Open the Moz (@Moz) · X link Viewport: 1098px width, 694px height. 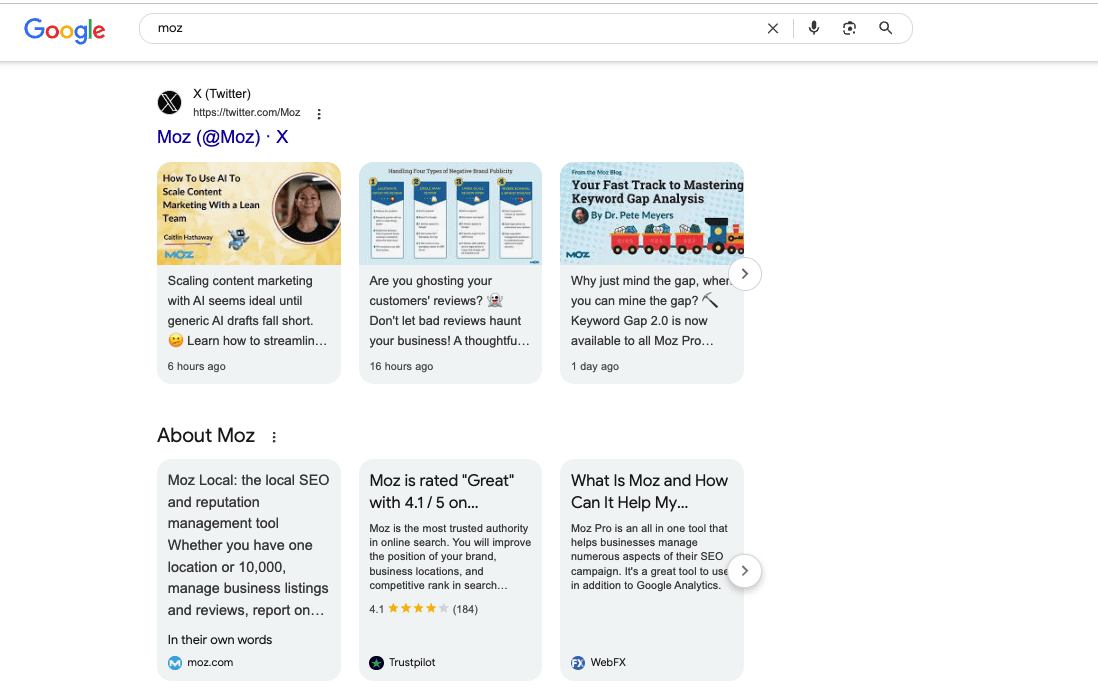[x=222, y=137]
